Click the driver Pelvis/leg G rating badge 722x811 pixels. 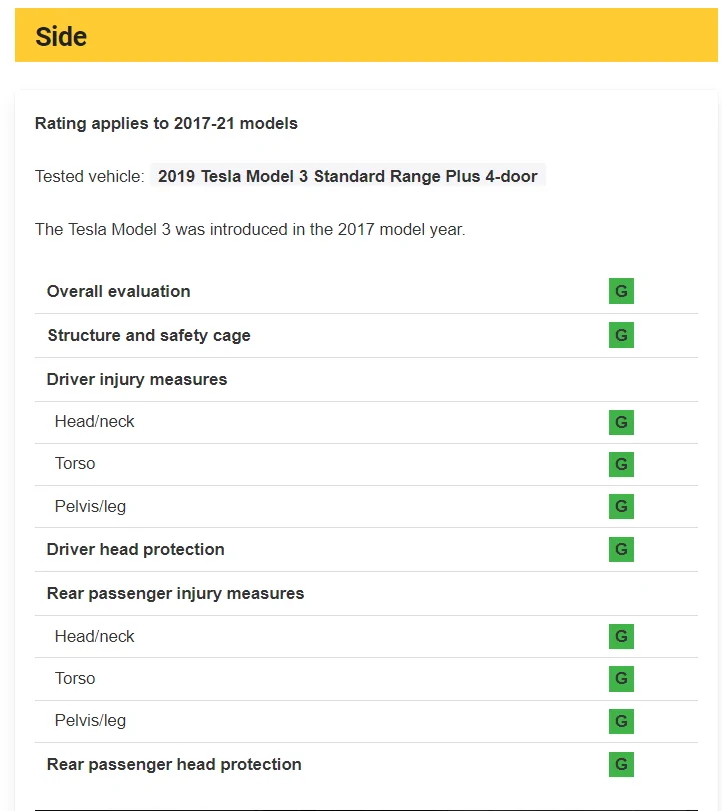point(621,506)
